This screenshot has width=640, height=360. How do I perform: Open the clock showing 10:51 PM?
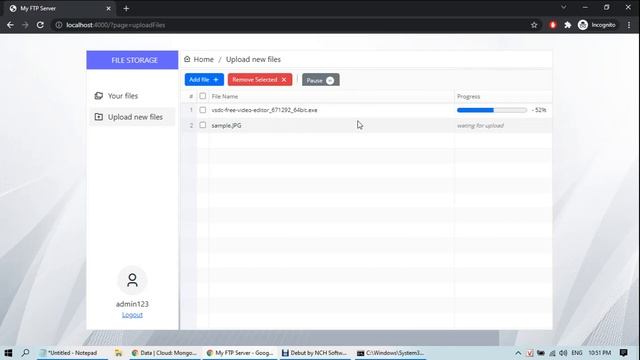coord(600,353)
